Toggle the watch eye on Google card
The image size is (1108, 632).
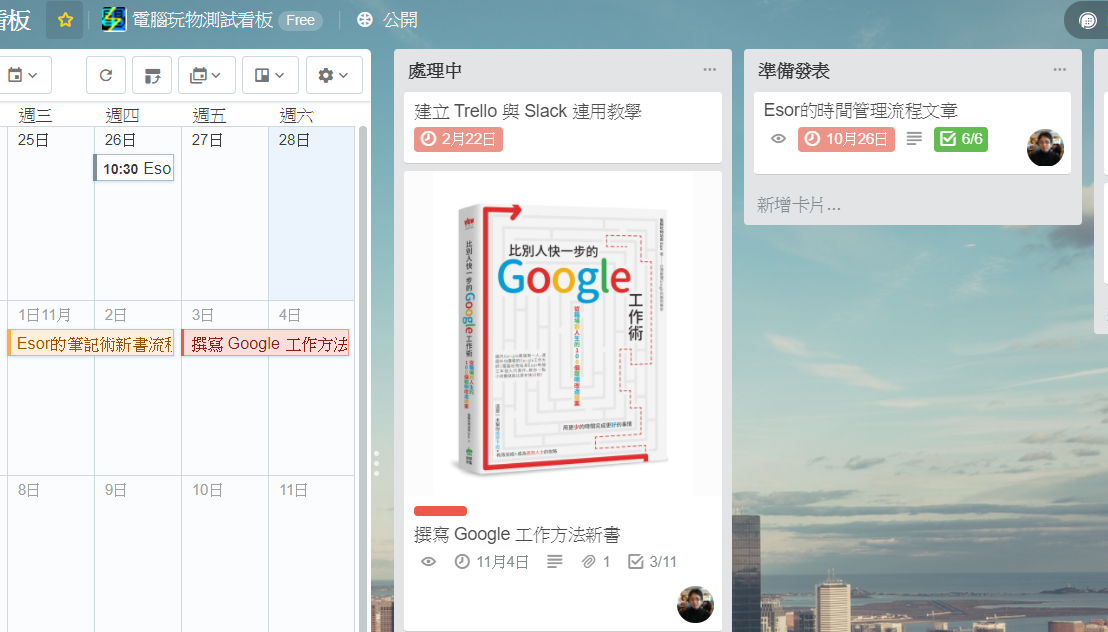(x=428, y=562)
